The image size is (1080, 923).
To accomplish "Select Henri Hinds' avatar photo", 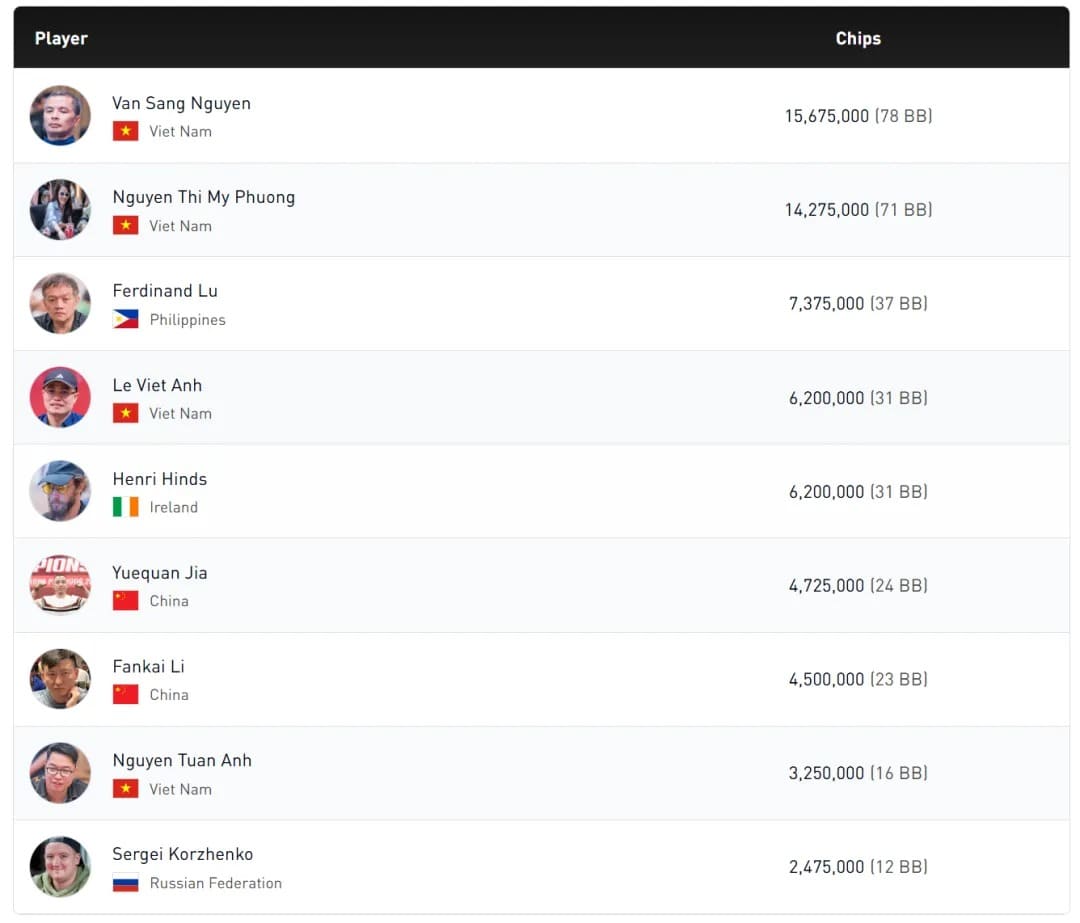I will click(x=60, y=491).
